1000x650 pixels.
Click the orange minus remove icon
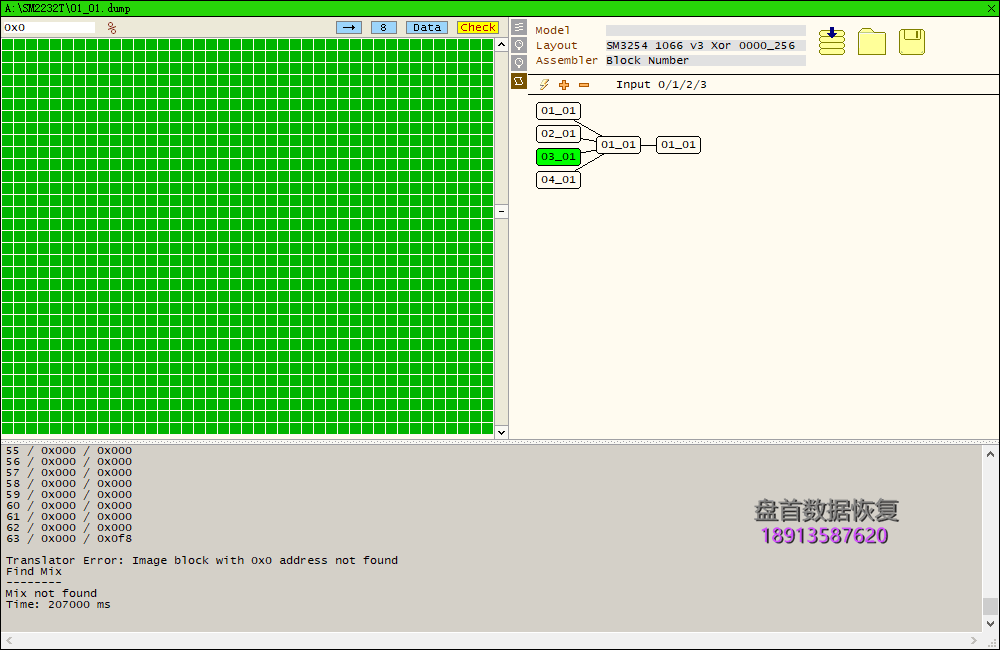pos(584,84)
